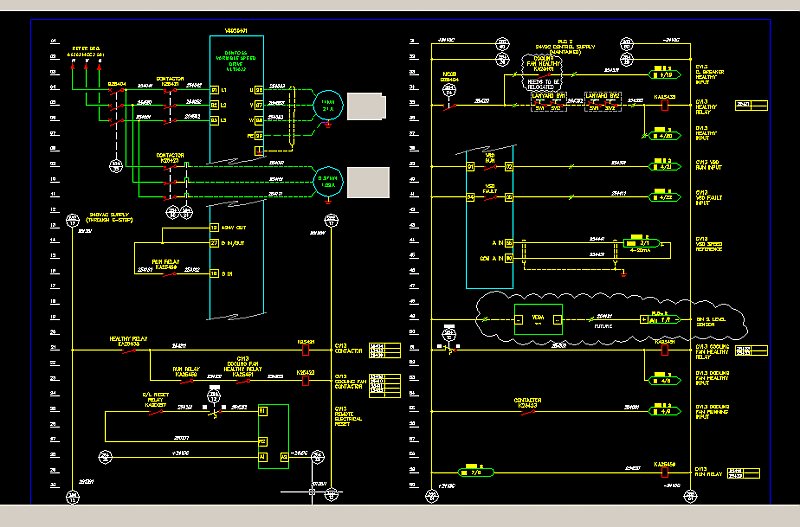800x527 pixels.
Task: Select the 4/22 VSD fault input tag
Action: click(x=663, y=196)
